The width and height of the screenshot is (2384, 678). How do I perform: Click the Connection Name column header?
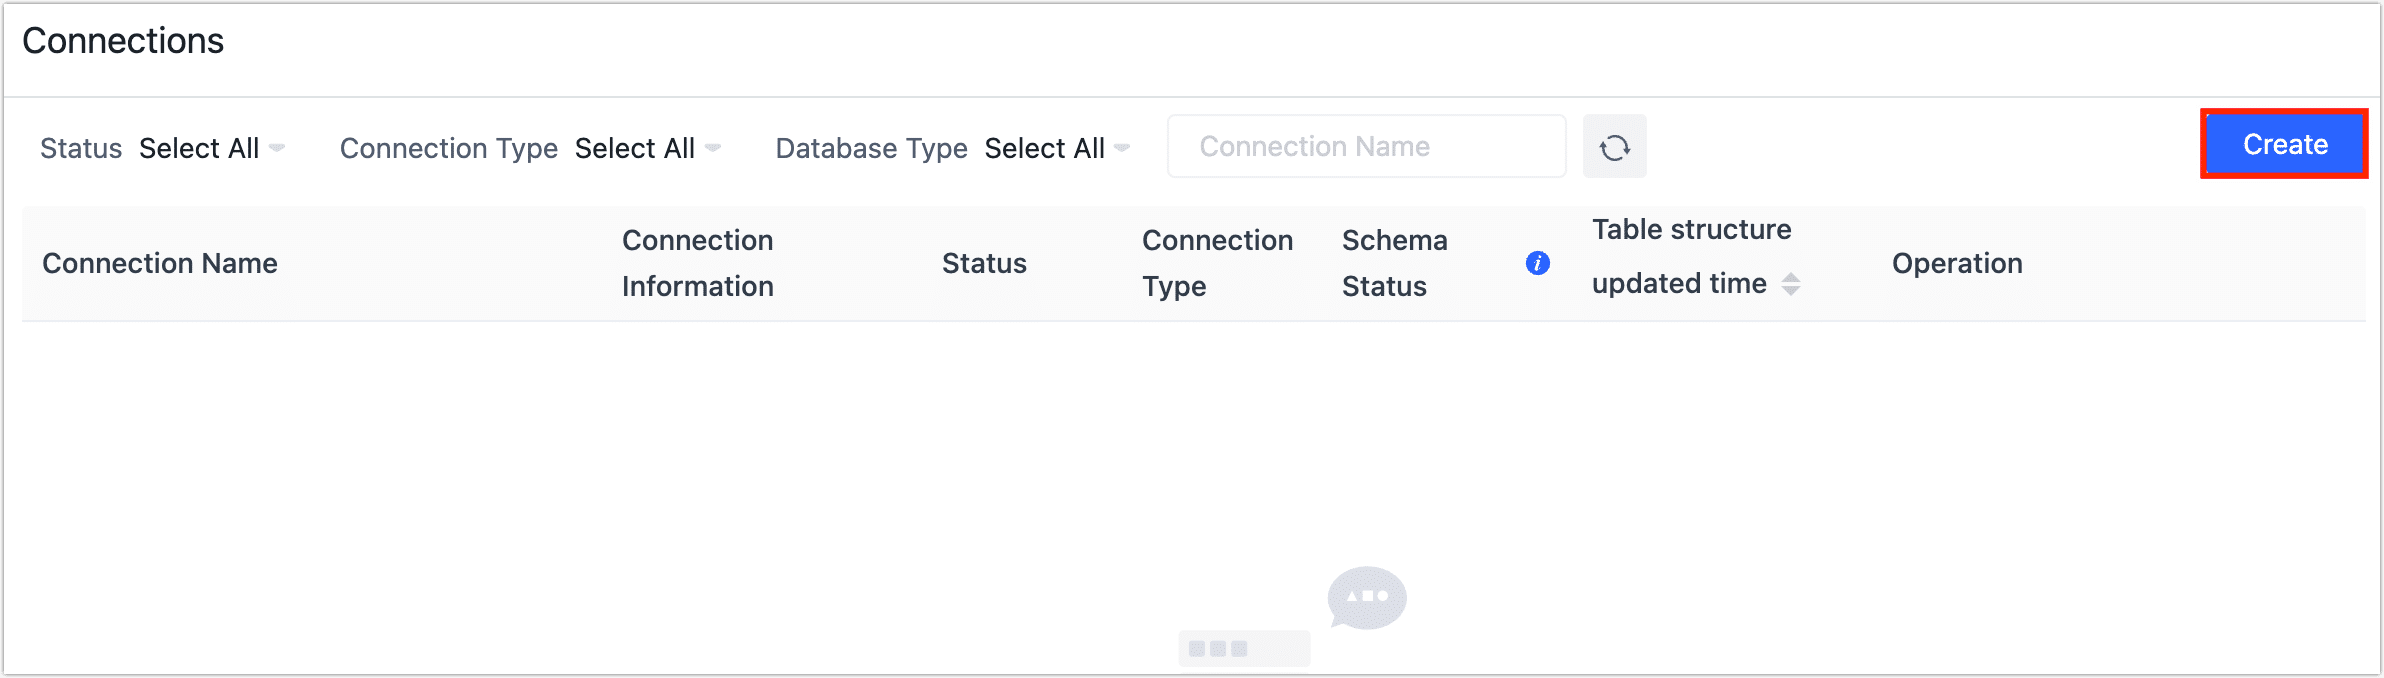(x=160, y=263)
